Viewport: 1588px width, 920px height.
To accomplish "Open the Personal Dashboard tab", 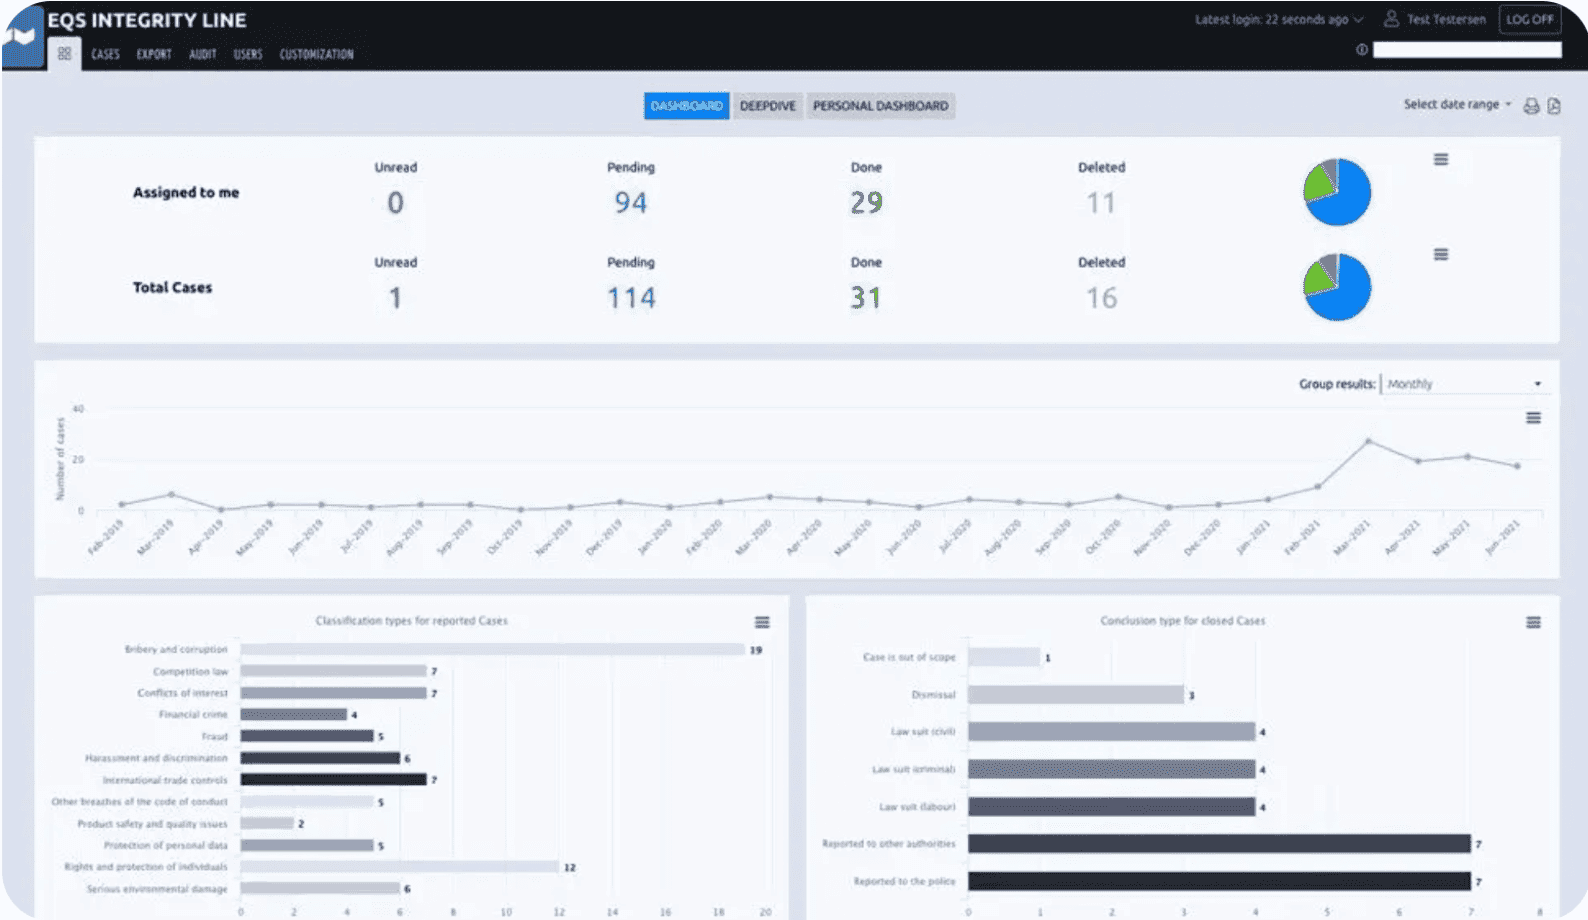I will point(880,106).
